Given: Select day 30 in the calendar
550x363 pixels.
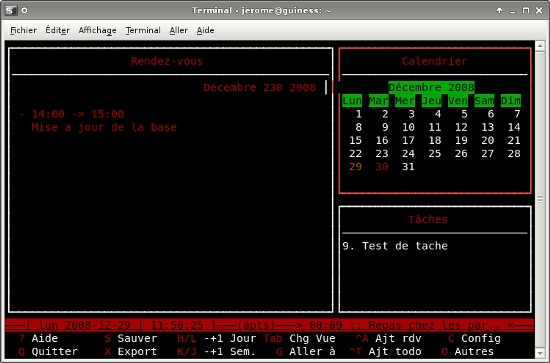Looking at the screenshot, I should pyautogui.click(x=382, y=167).
